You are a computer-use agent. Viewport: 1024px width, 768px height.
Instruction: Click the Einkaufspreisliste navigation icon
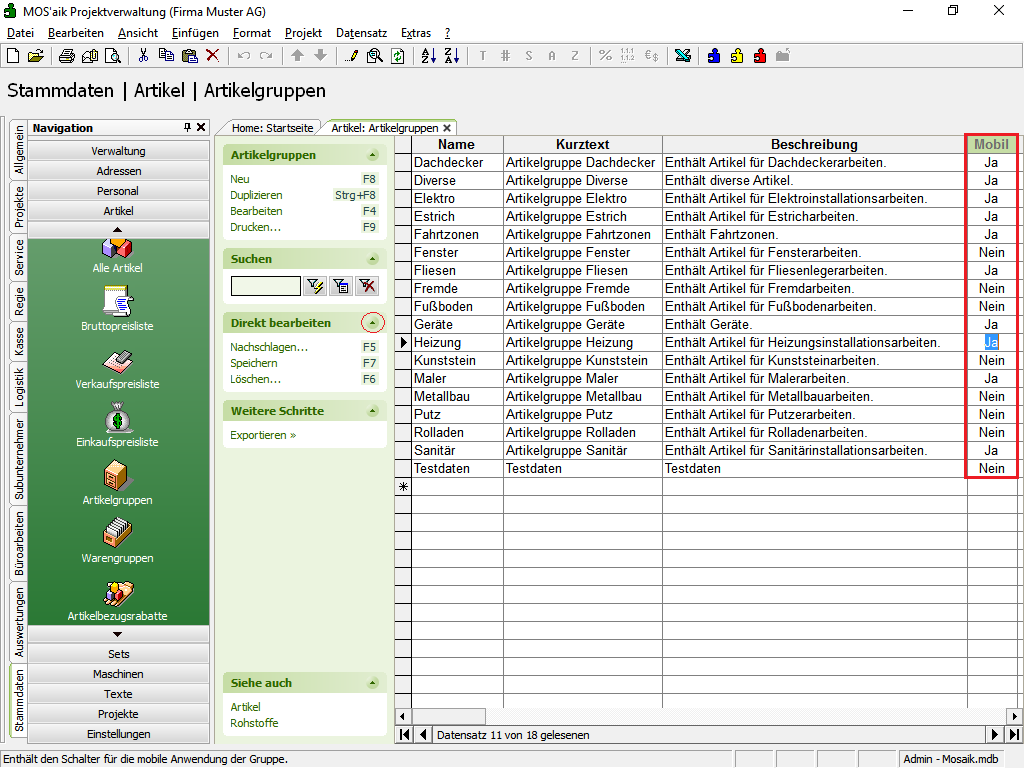click(118, 416)
